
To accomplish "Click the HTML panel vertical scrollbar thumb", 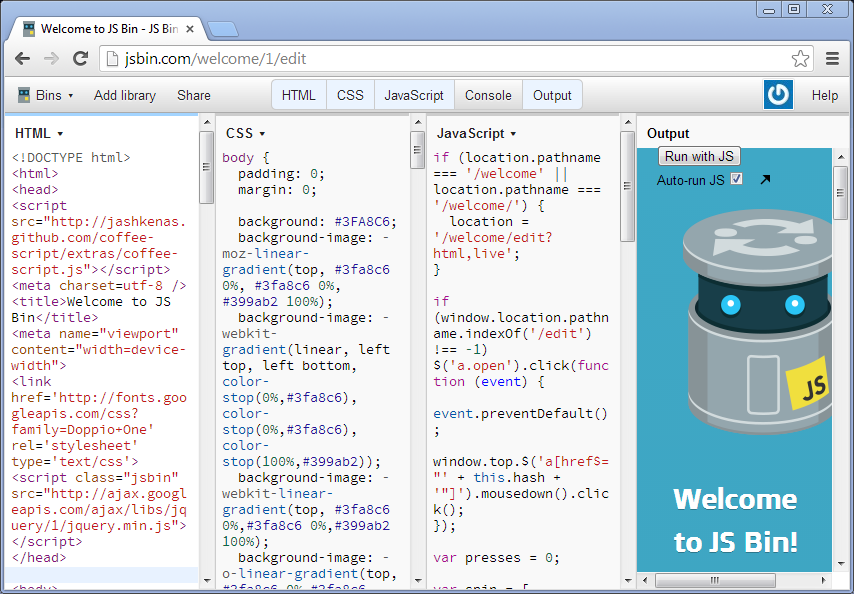I will click(207, 167).
